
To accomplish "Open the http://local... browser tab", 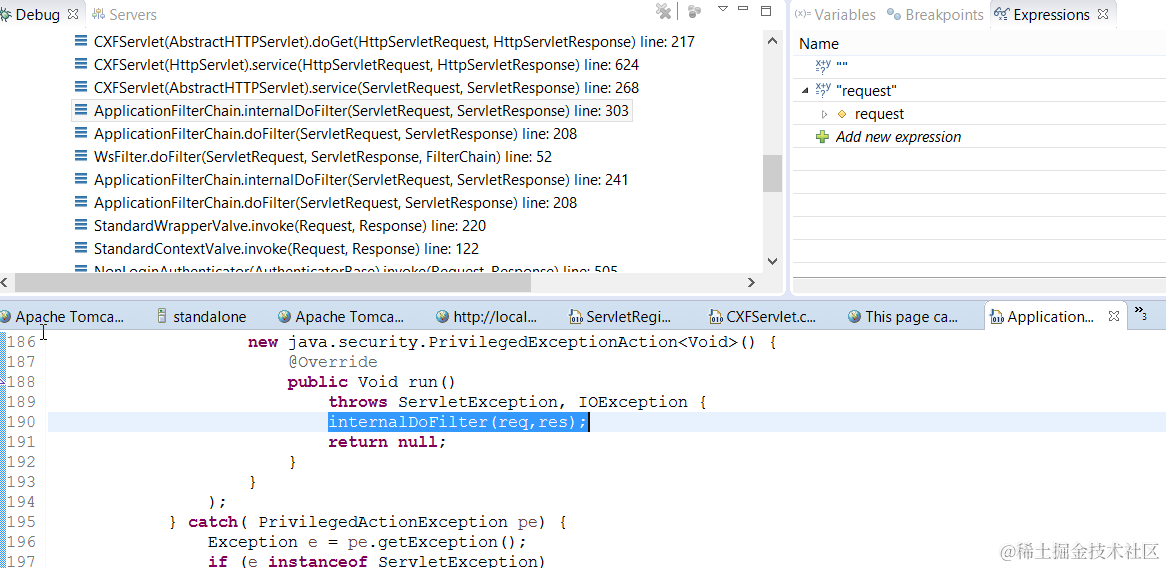I will pos(487,317).
